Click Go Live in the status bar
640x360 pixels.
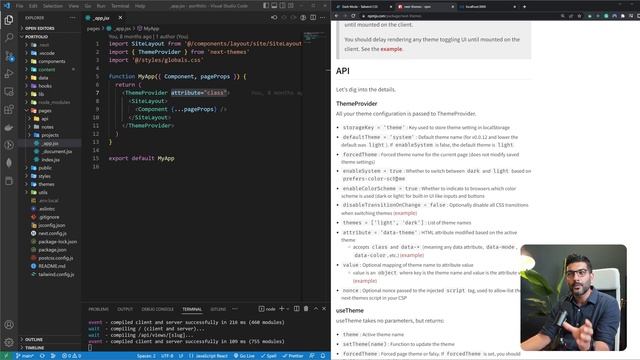tap(244, 356)
